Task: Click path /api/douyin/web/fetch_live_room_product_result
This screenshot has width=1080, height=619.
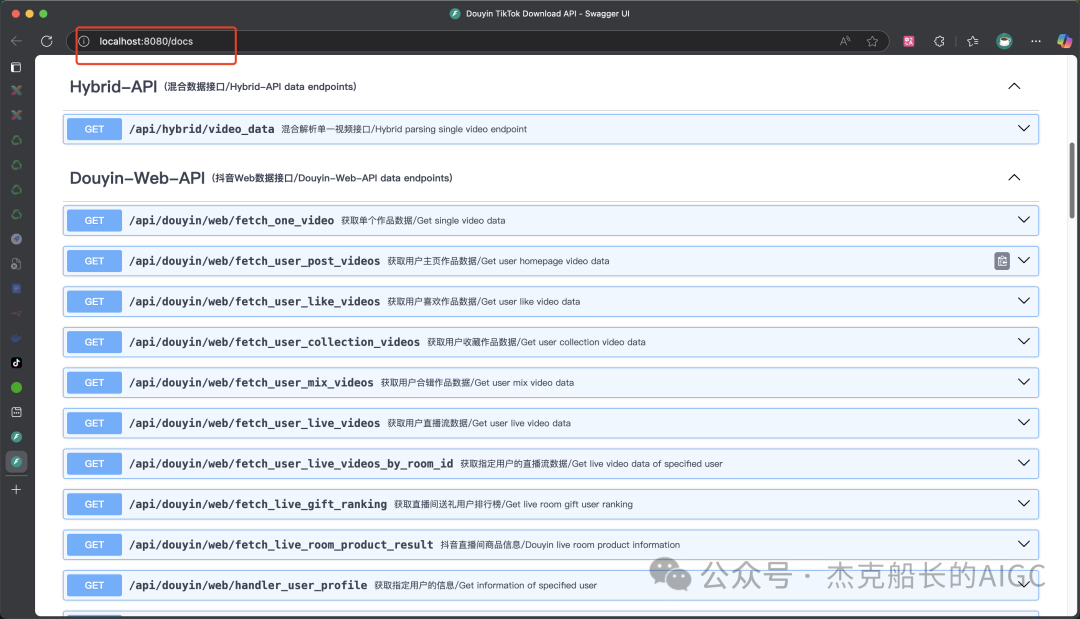Action: [x=281, y=545]
